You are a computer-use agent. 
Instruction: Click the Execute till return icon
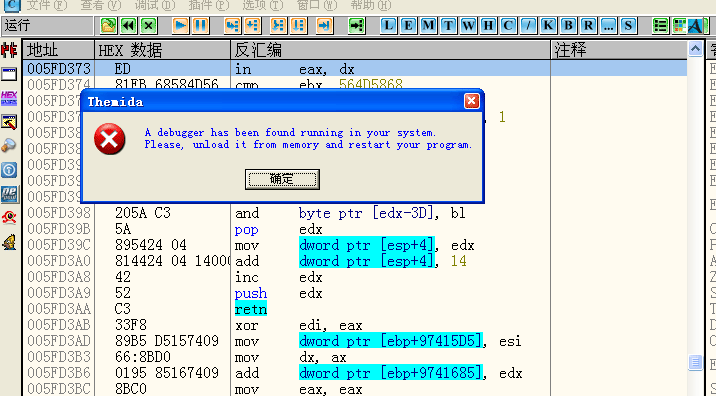(x=324, y=25)
